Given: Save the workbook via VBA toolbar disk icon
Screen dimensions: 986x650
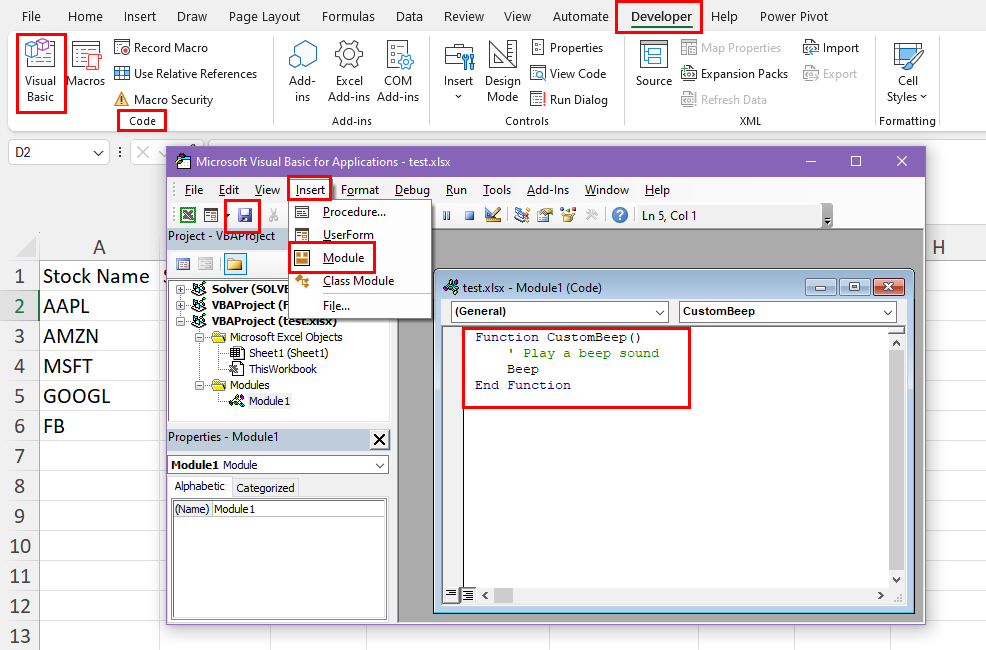Looking at the screenshot, I should (245, 216).
